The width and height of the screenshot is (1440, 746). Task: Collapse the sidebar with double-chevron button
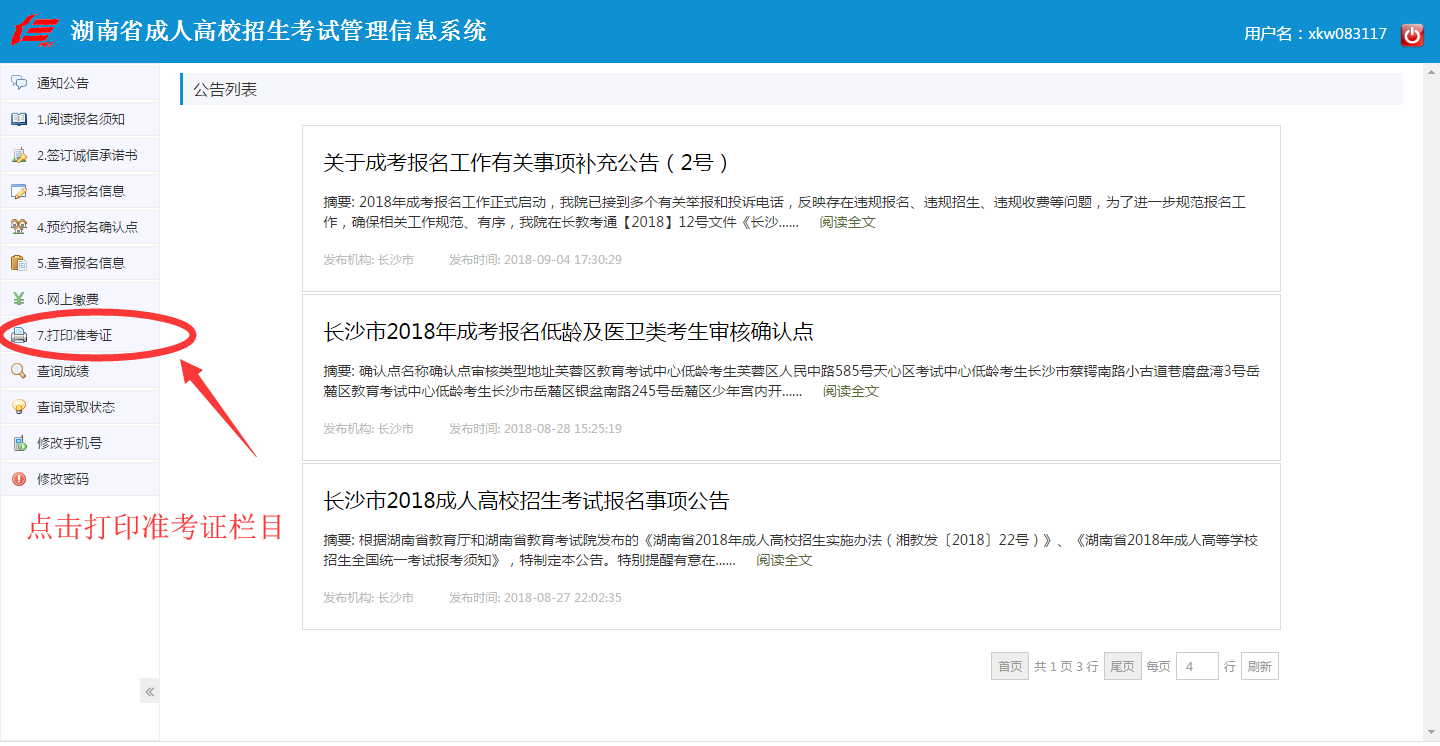click(150, 691)
